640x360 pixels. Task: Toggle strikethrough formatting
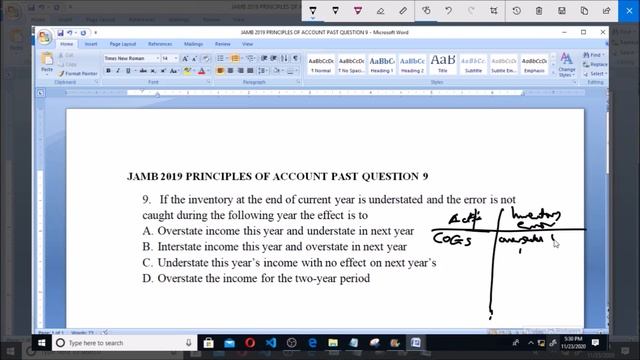click(143, 71)
